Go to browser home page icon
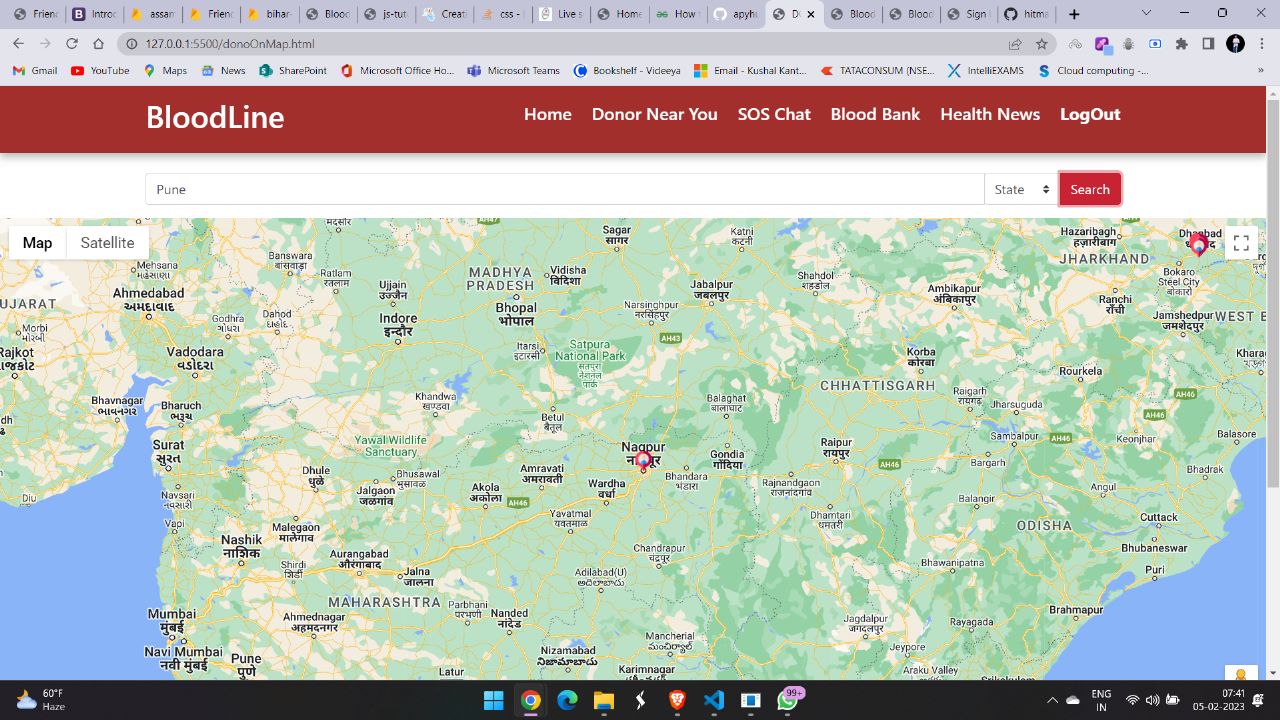The width and height of the screenshot is (1280, 720). coord(98,44)
